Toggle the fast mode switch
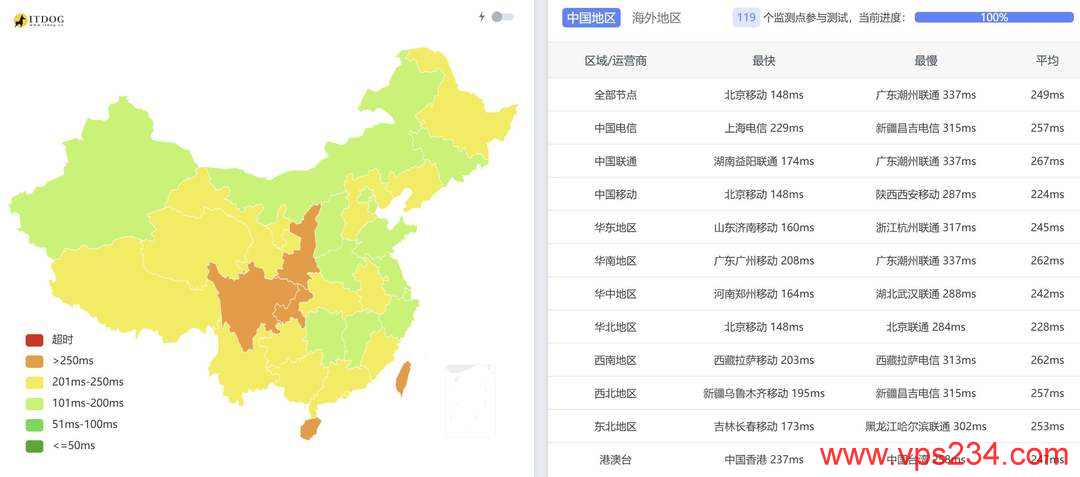1080x477 pixels. coord(503,17)
